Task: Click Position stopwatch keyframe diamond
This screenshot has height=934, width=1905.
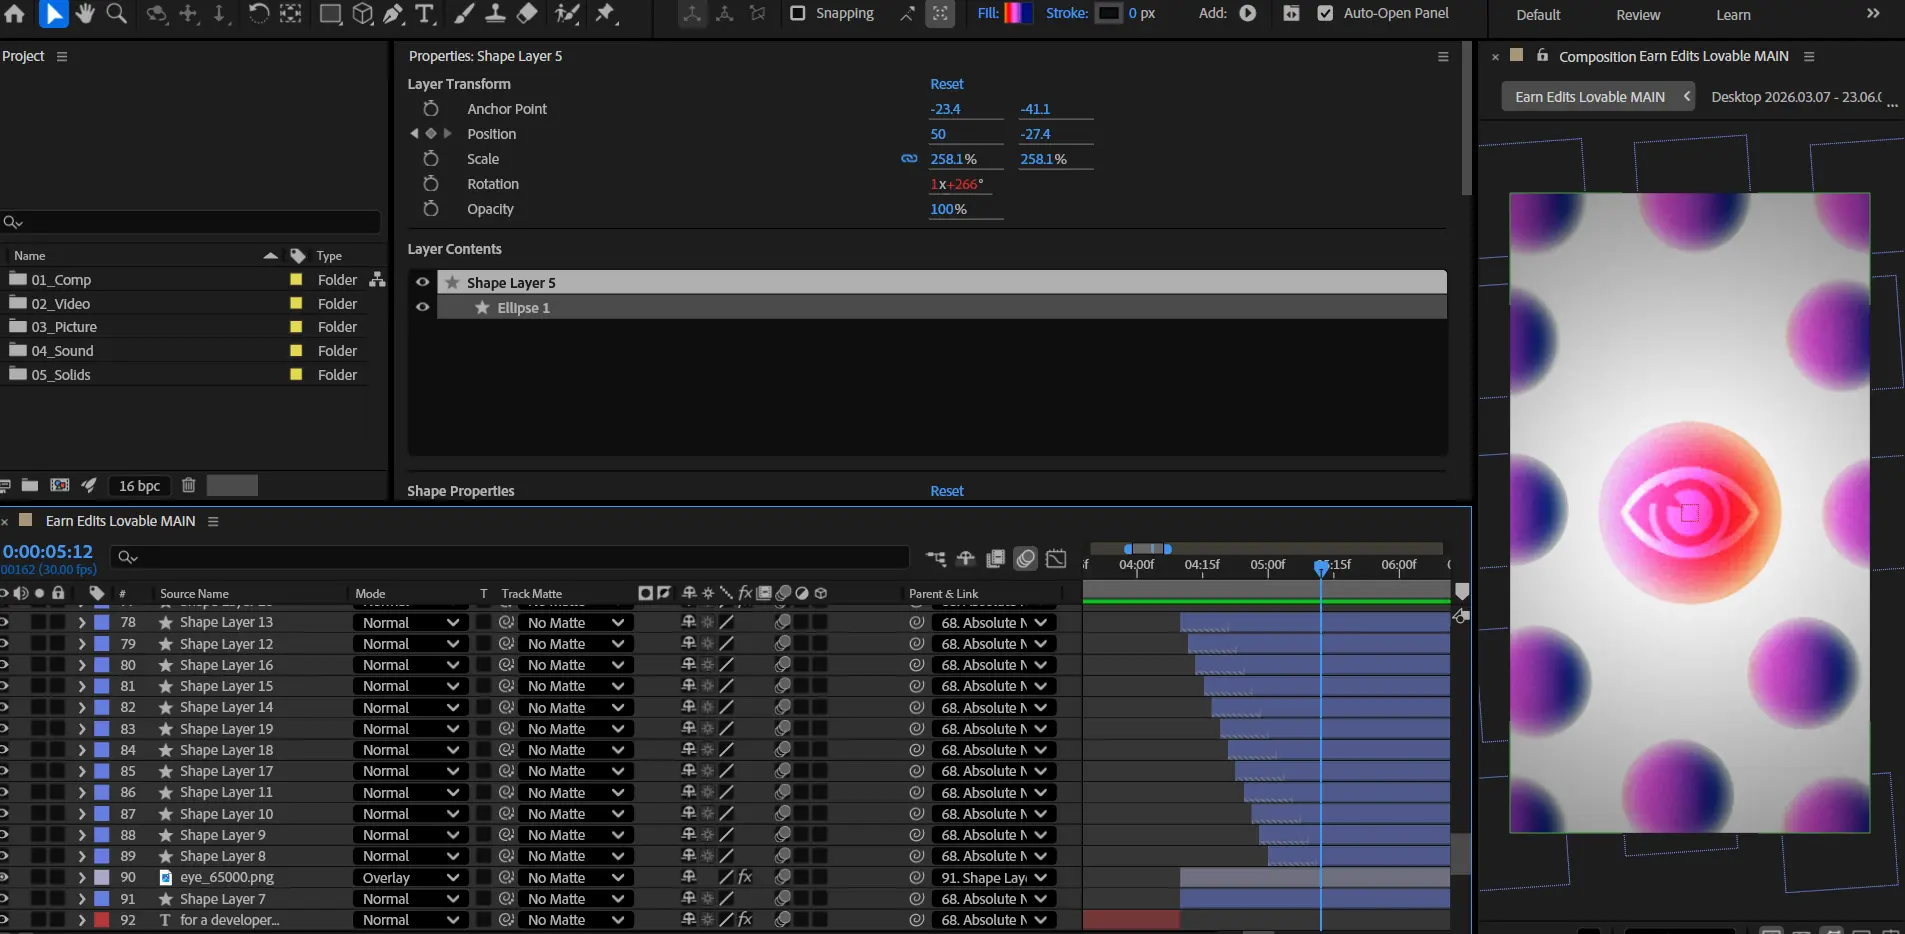Action: (431, 134)
